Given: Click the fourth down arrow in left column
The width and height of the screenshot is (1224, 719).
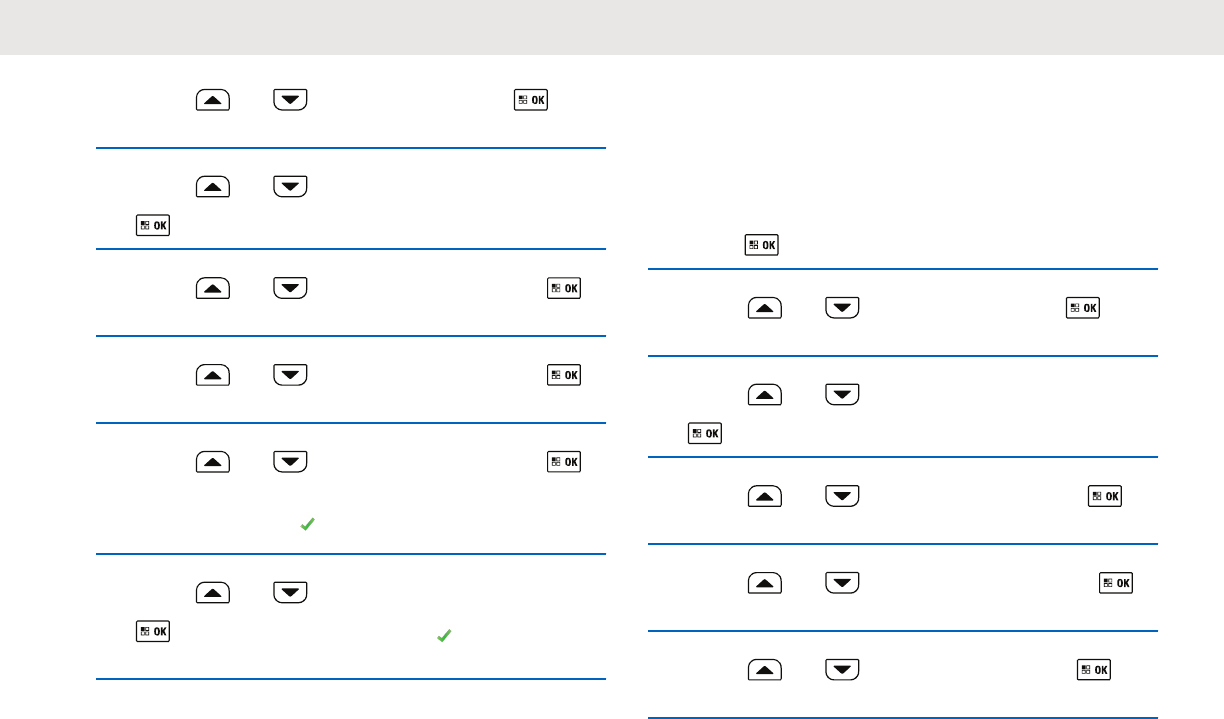Looking at the screenshot, I should coord(289,375).
